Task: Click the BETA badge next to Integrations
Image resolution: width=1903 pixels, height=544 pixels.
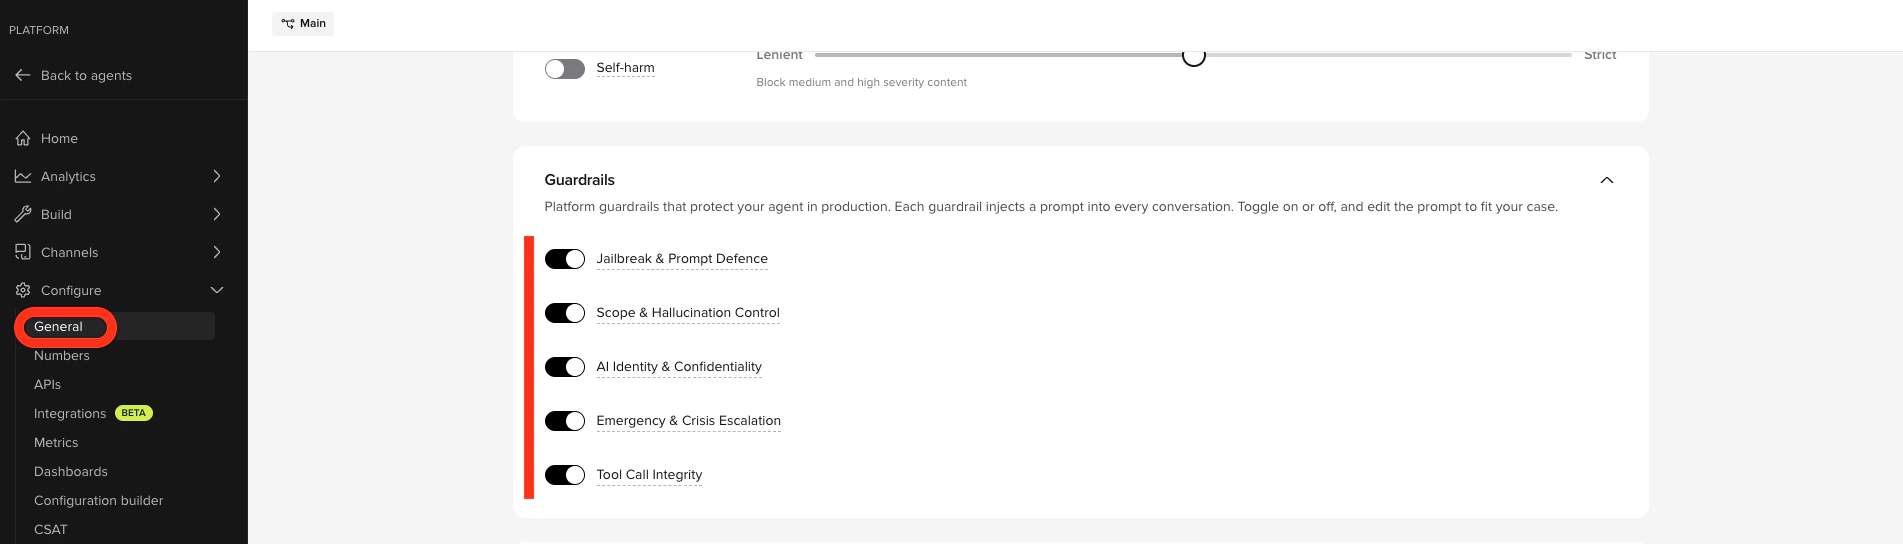Action: (134, 413)
